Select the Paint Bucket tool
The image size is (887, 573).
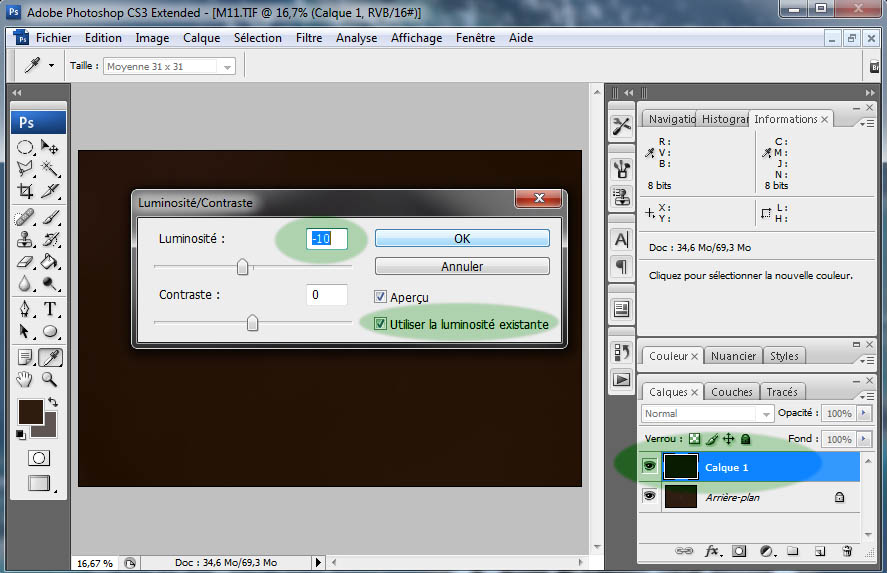[x=50, y=261]
